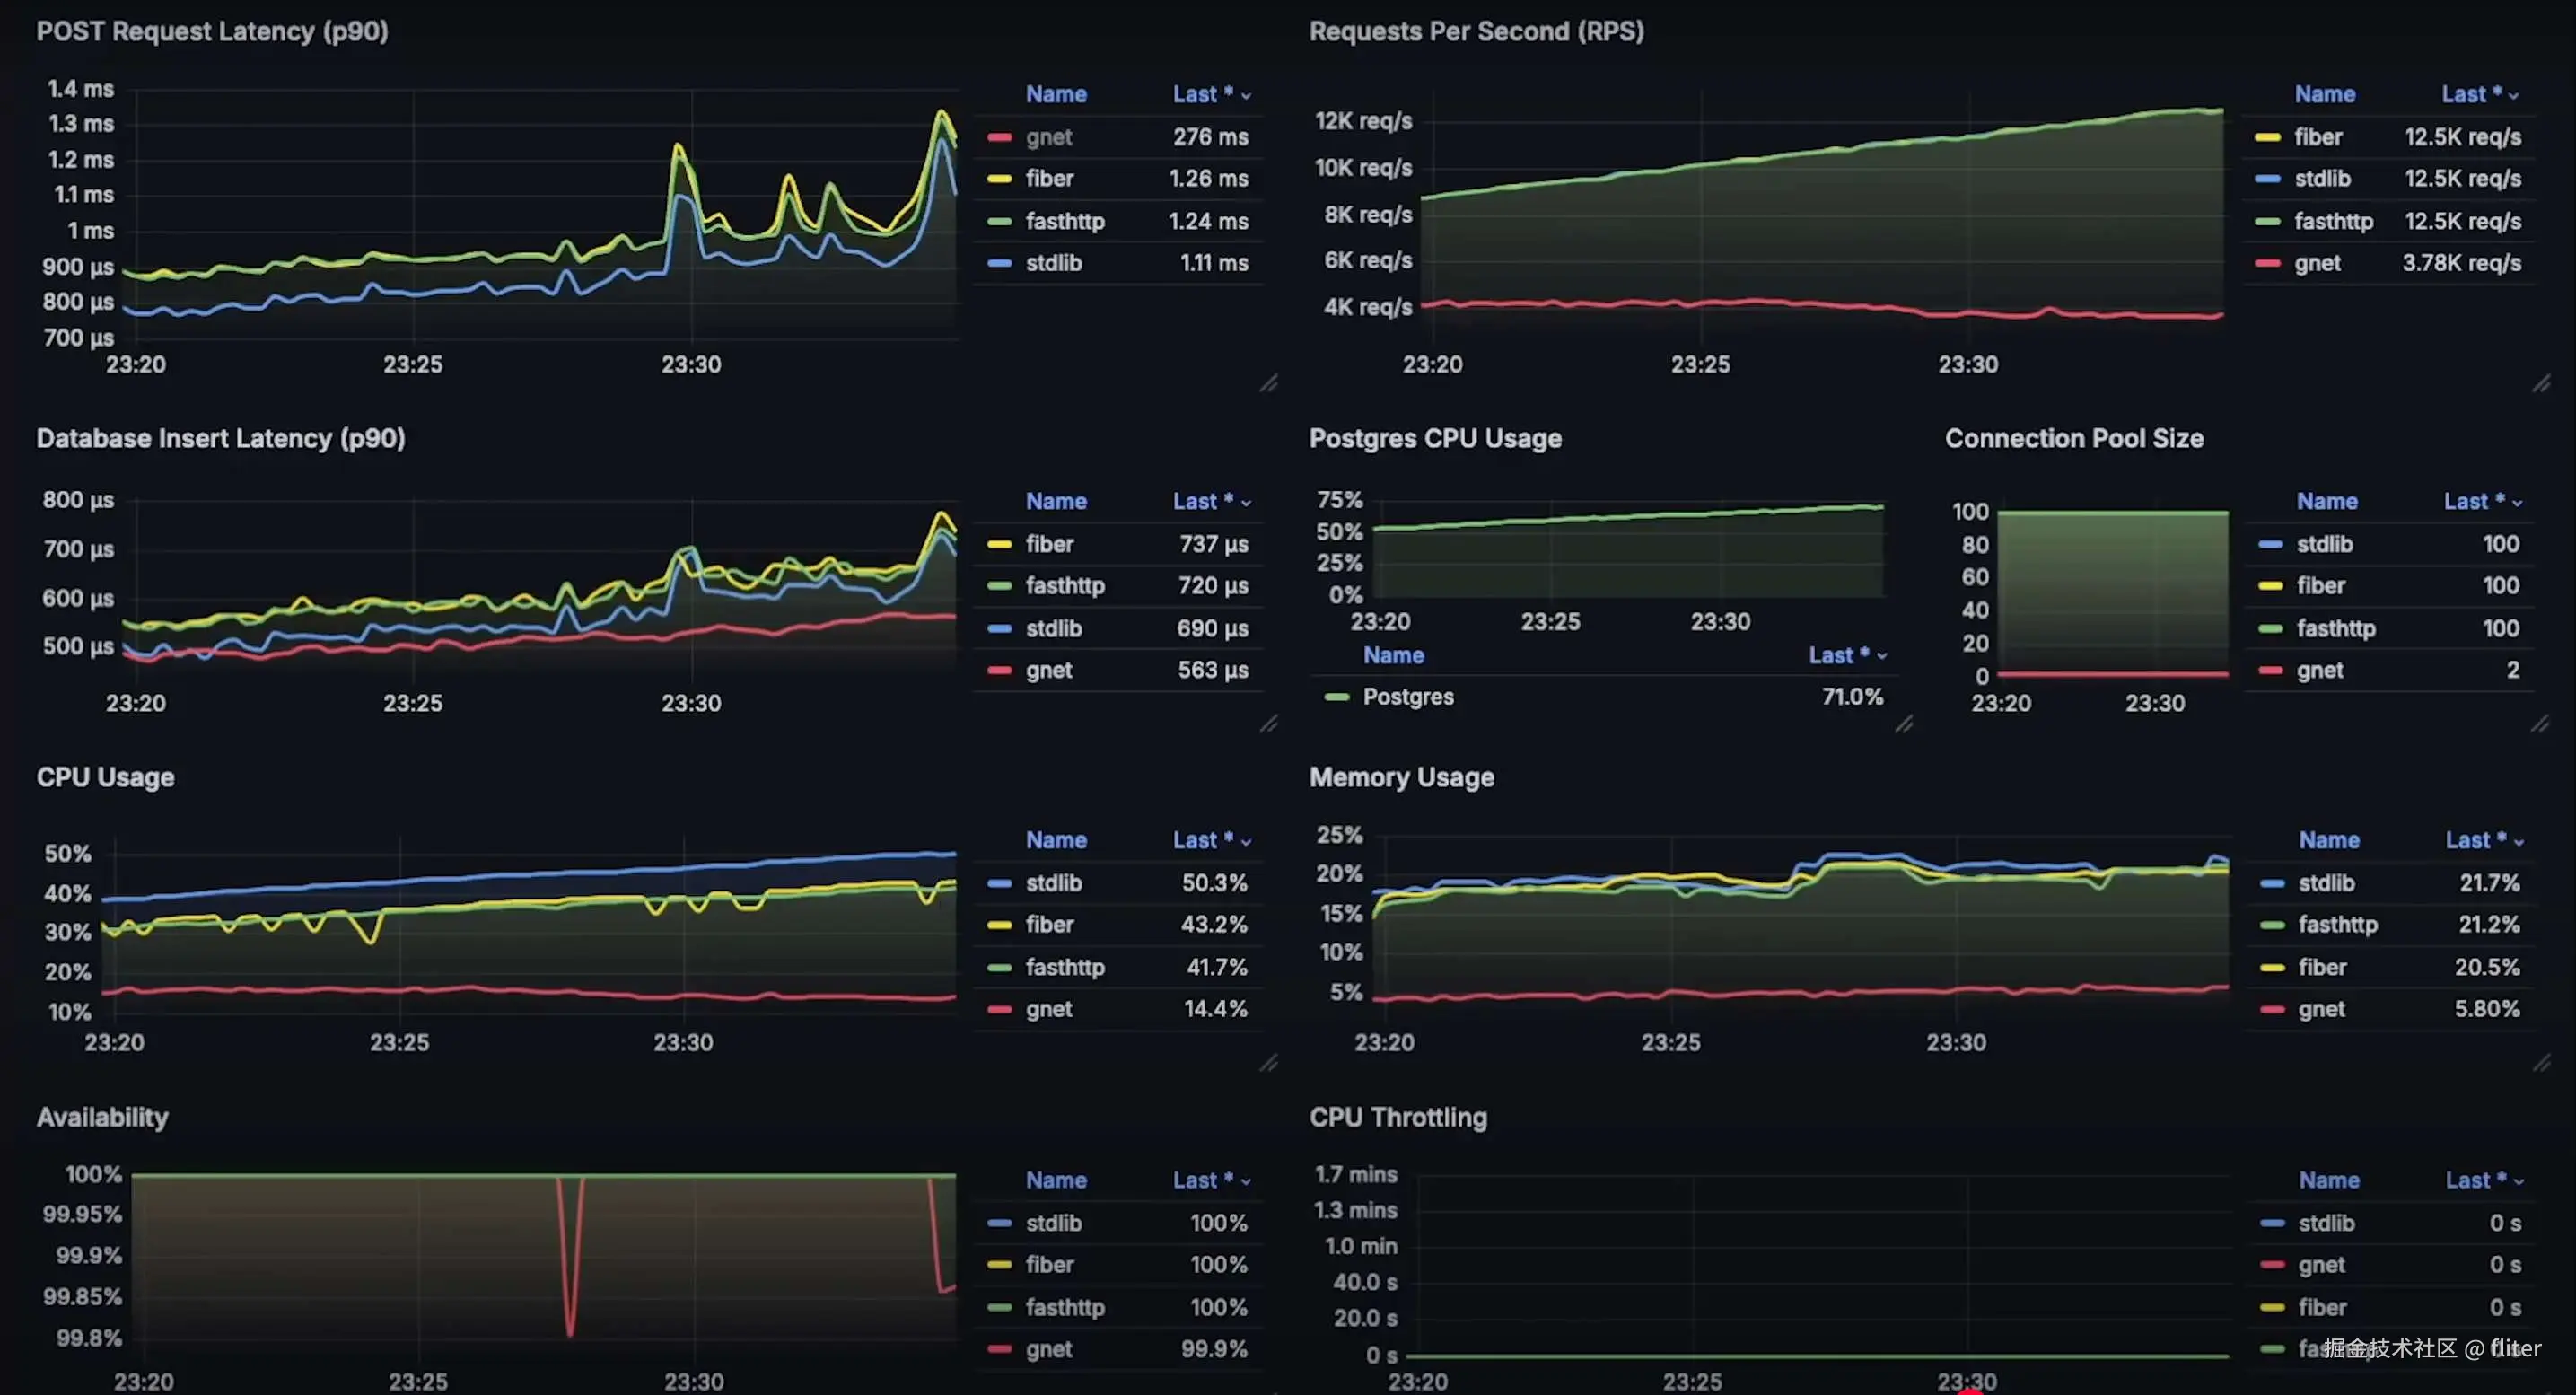Toggle fasthttp series in Memory Usage legend
2576x1395 pixels.
tap(2337, 925)
